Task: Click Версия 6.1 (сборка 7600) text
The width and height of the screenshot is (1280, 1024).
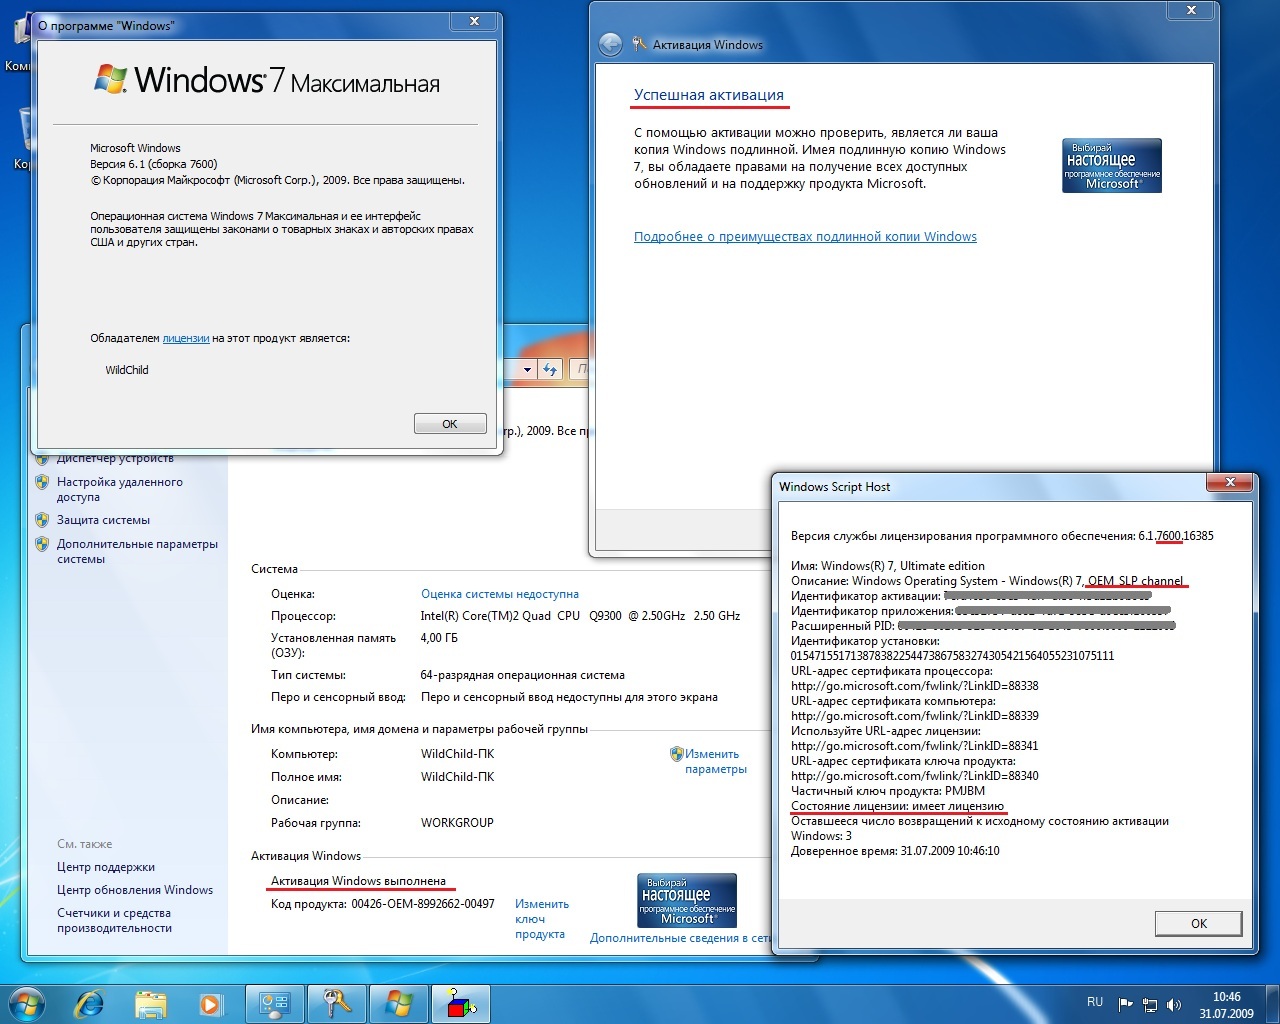Action: 154,164
